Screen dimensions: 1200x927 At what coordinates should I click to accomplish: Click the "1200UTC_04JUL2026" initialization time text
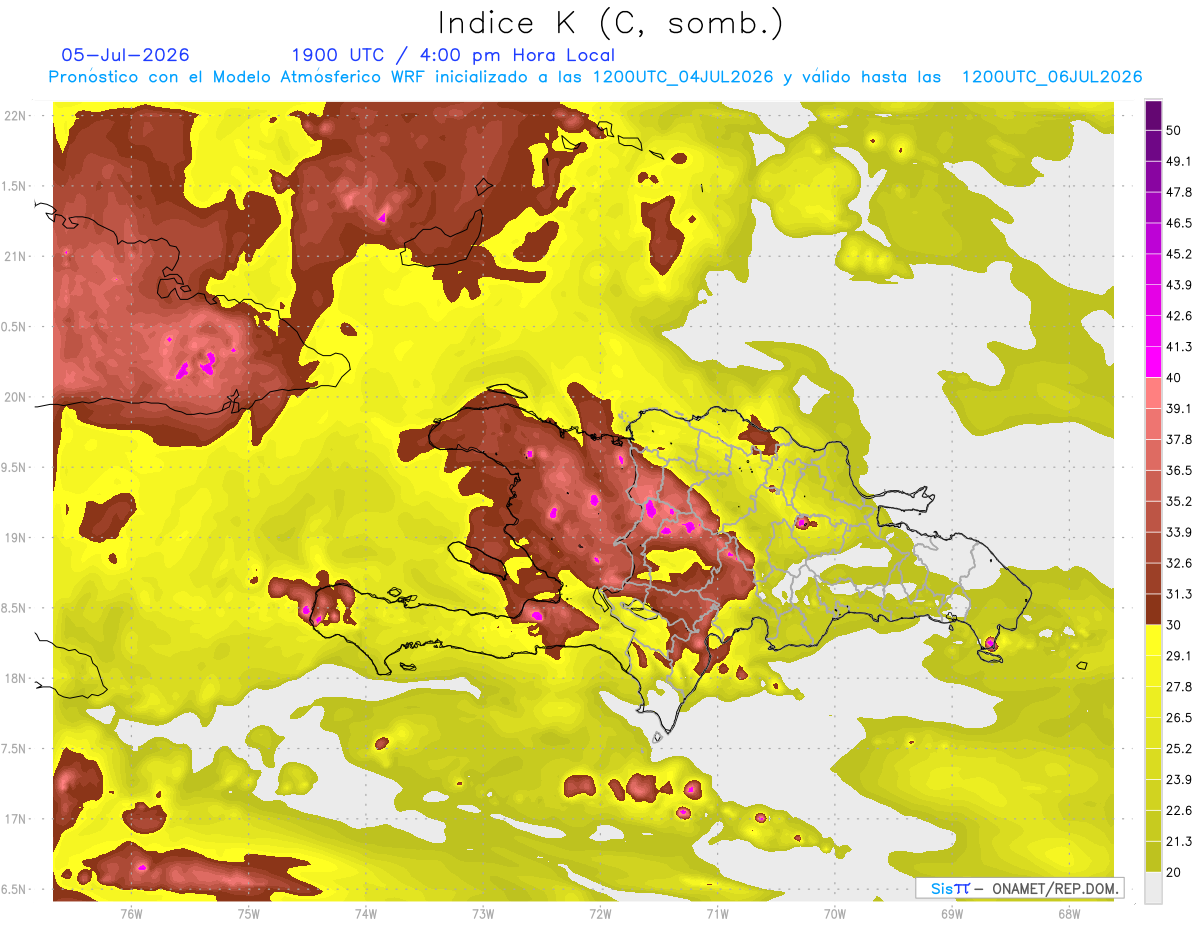(x=683, y=77)
